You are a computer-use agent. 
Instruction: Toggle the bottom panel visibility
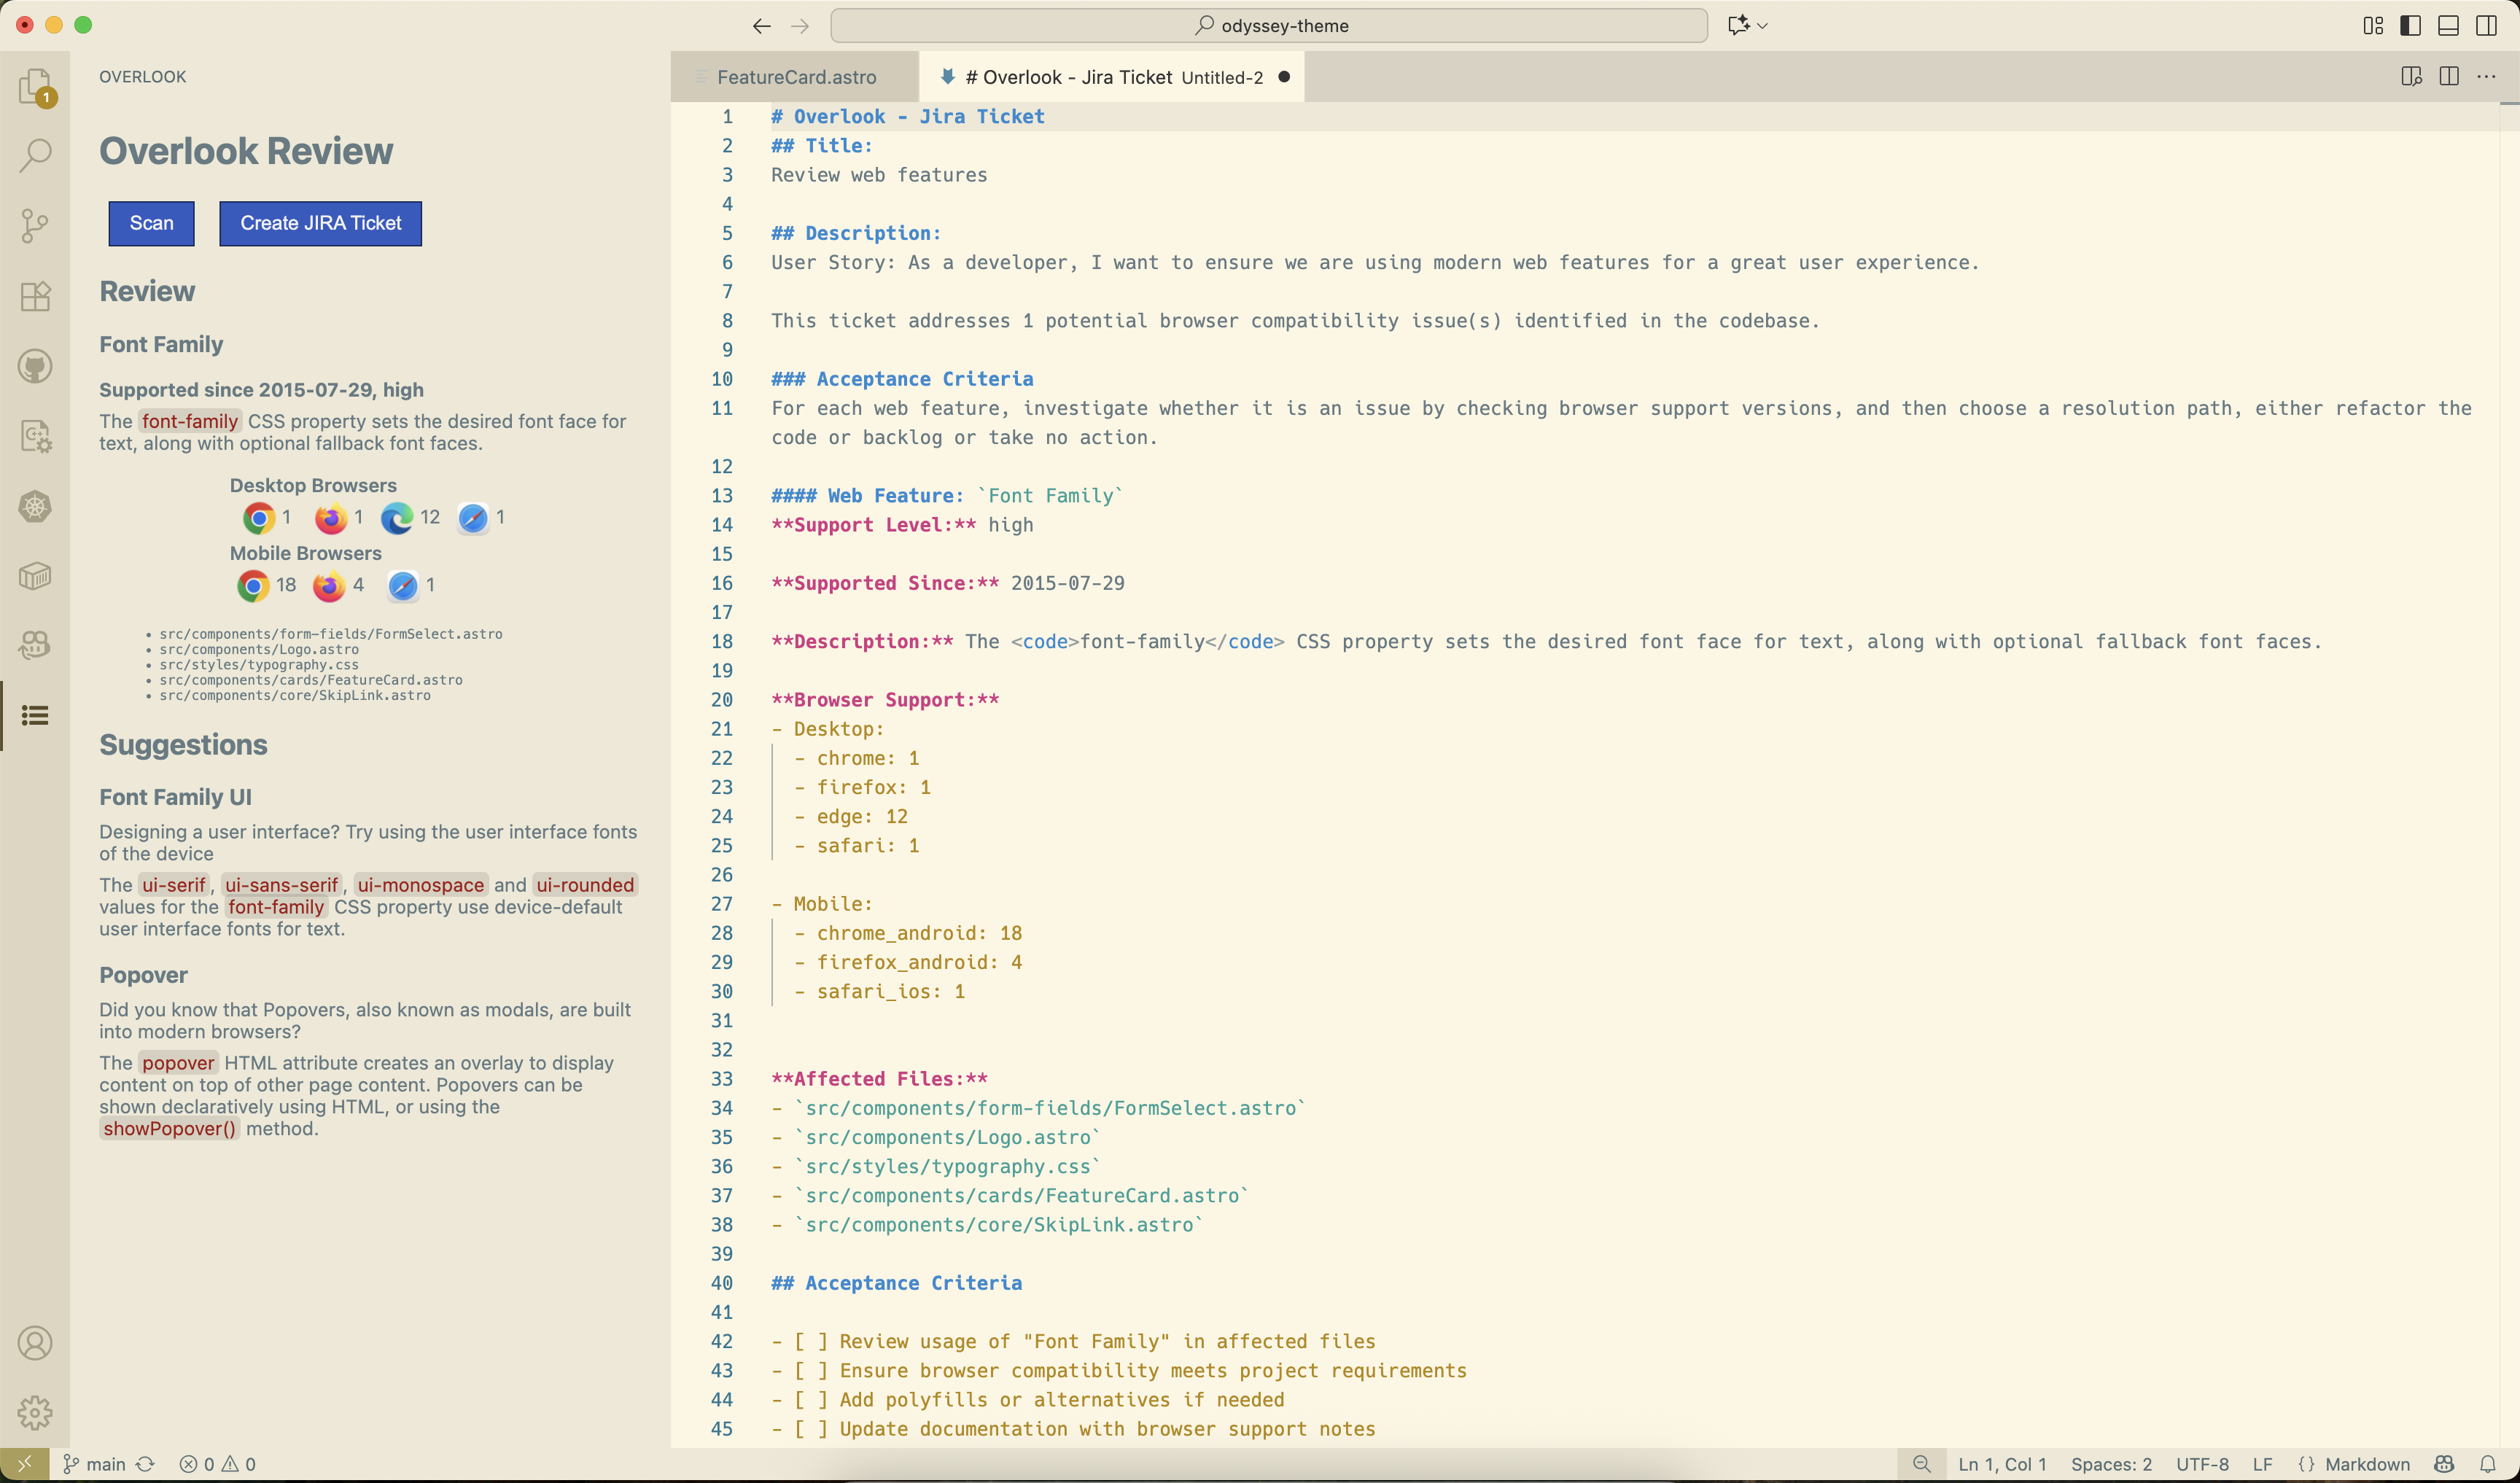coord(2448,26)
